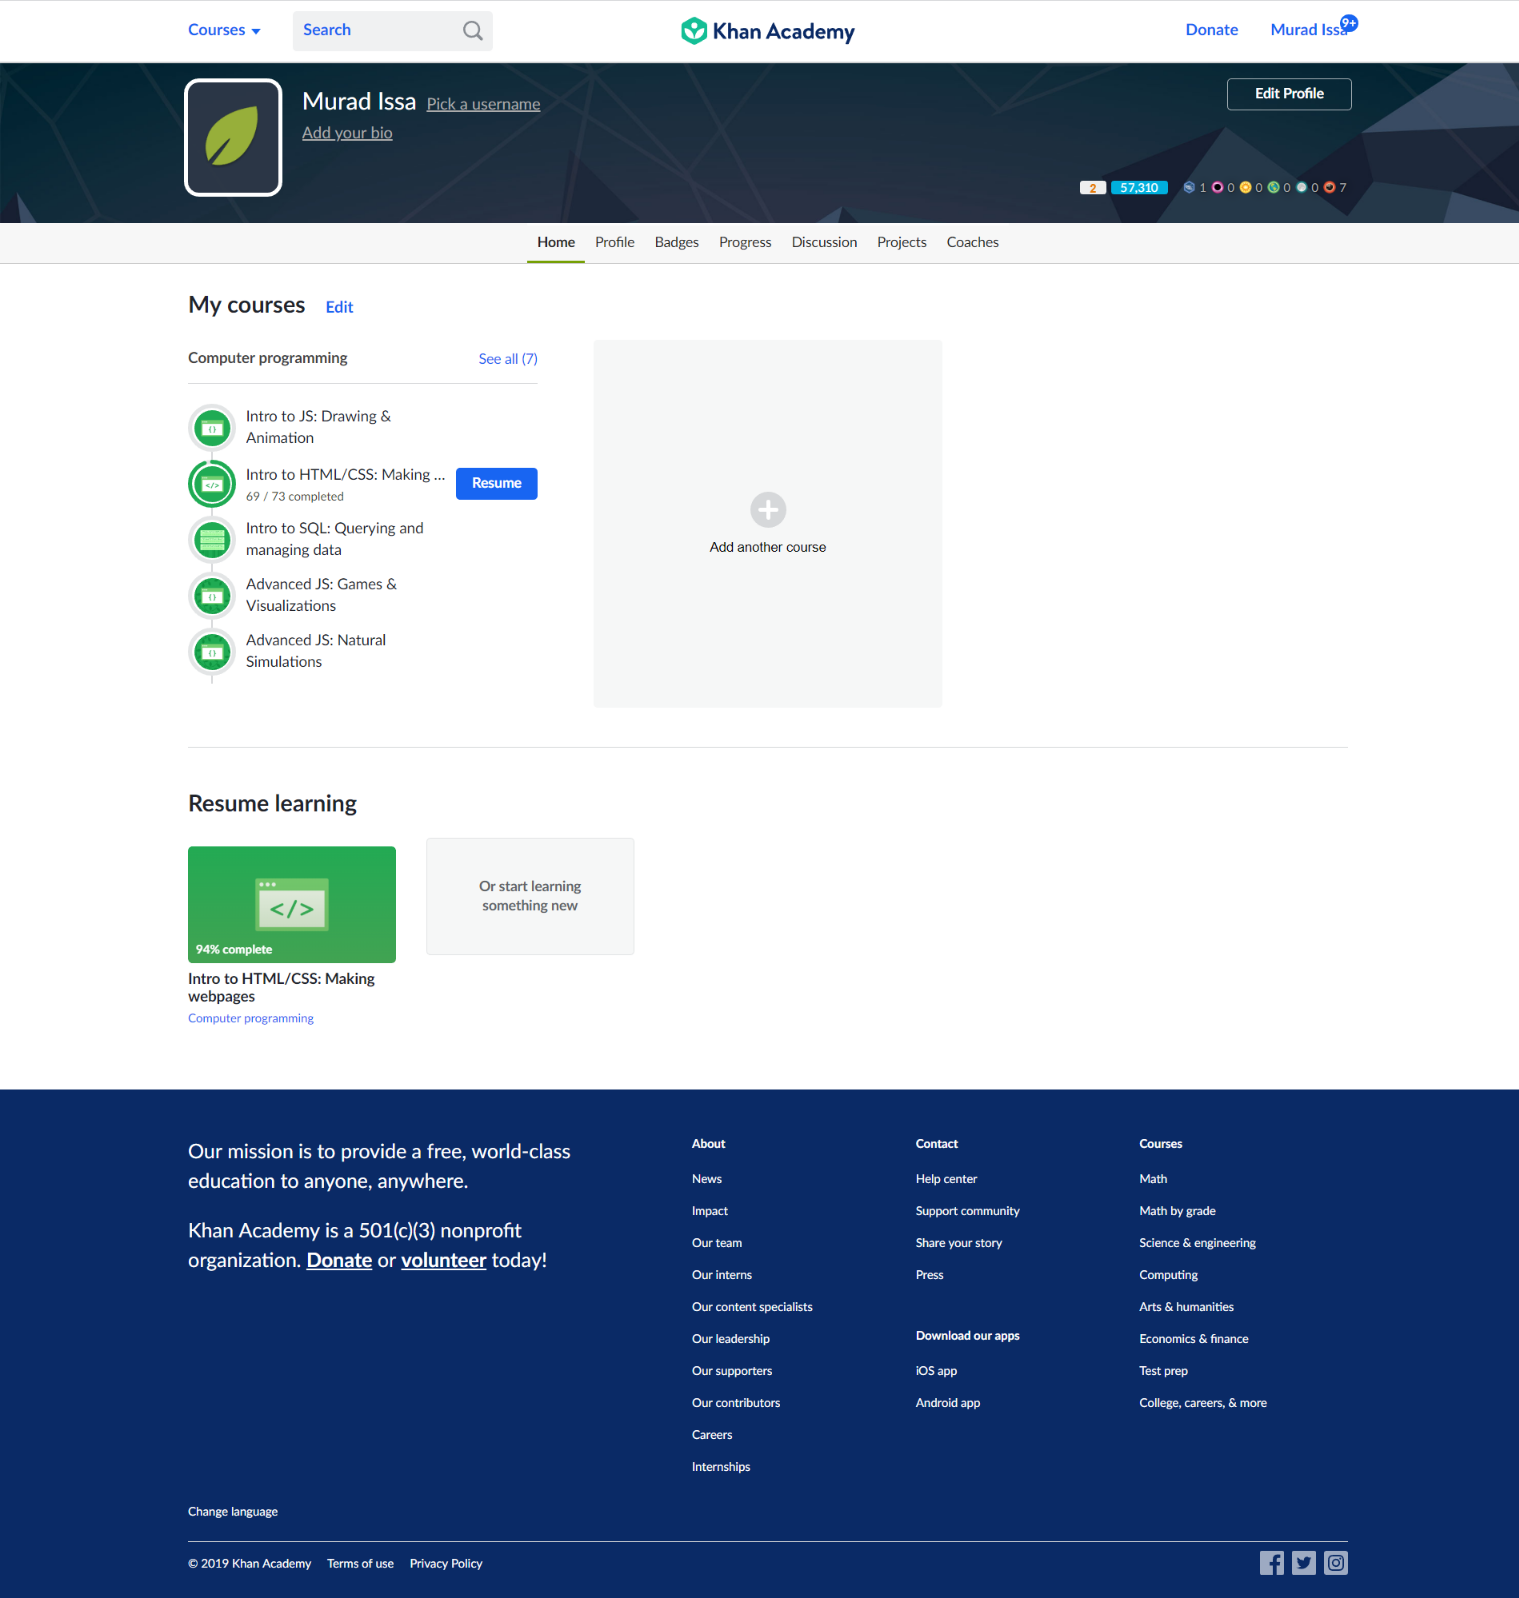This screenshot has height=1598, width=1519.
Task: Open the Computing footer link
Action: pyautogui.click(x=1168, y=1275)
